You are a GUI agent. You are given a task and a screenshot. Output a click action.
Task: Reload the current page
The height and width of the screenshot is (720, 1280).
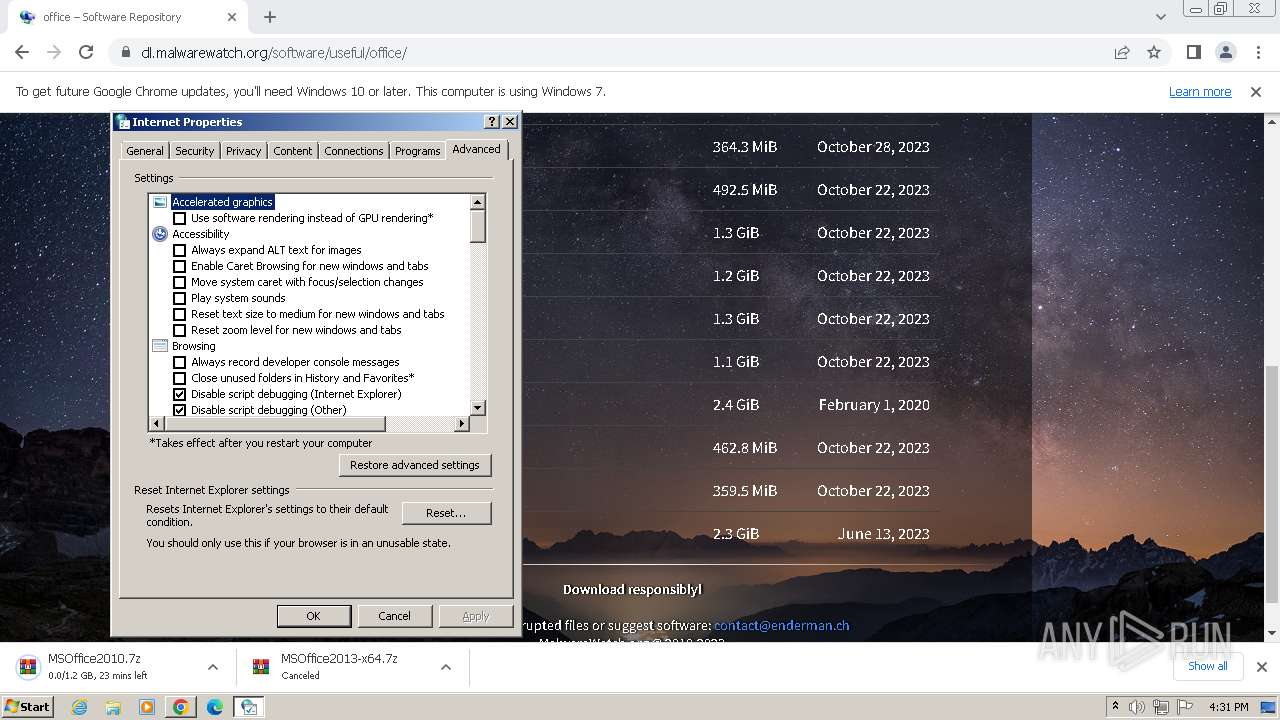click(x=86, y=52)
